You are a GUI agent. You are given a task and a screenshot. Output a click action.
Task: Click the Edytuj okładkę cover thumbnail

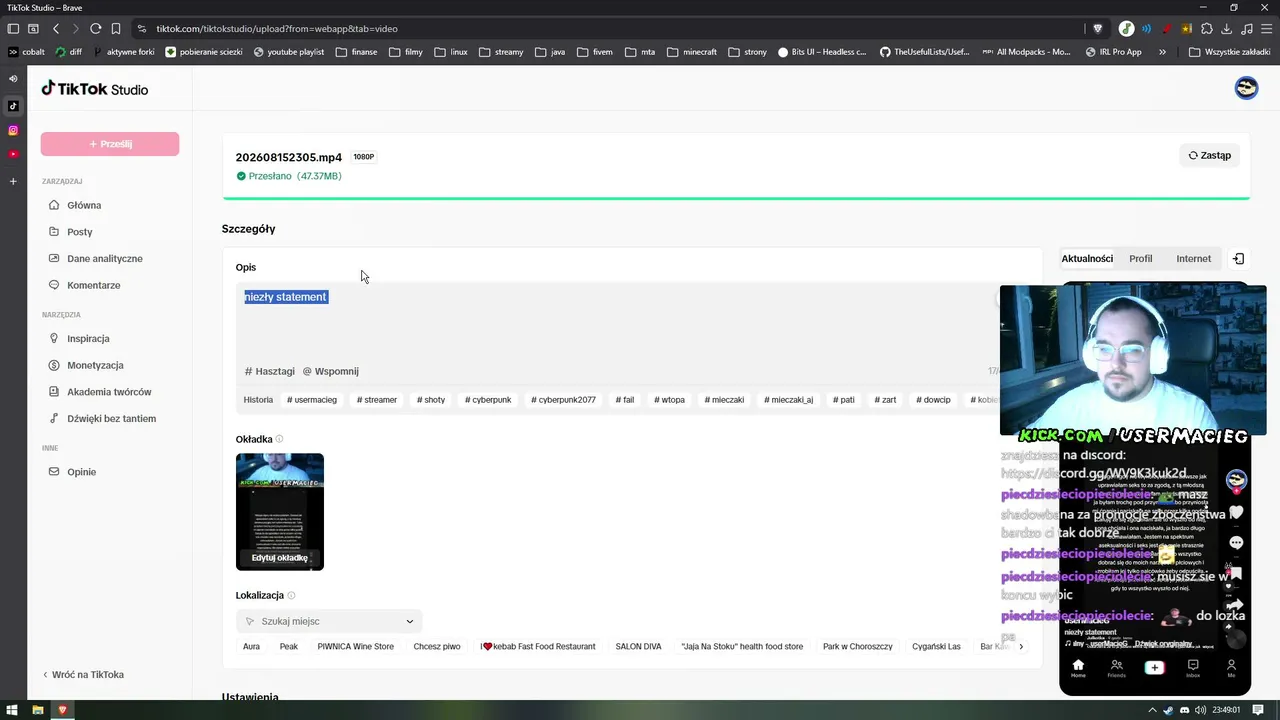point(280,512)
